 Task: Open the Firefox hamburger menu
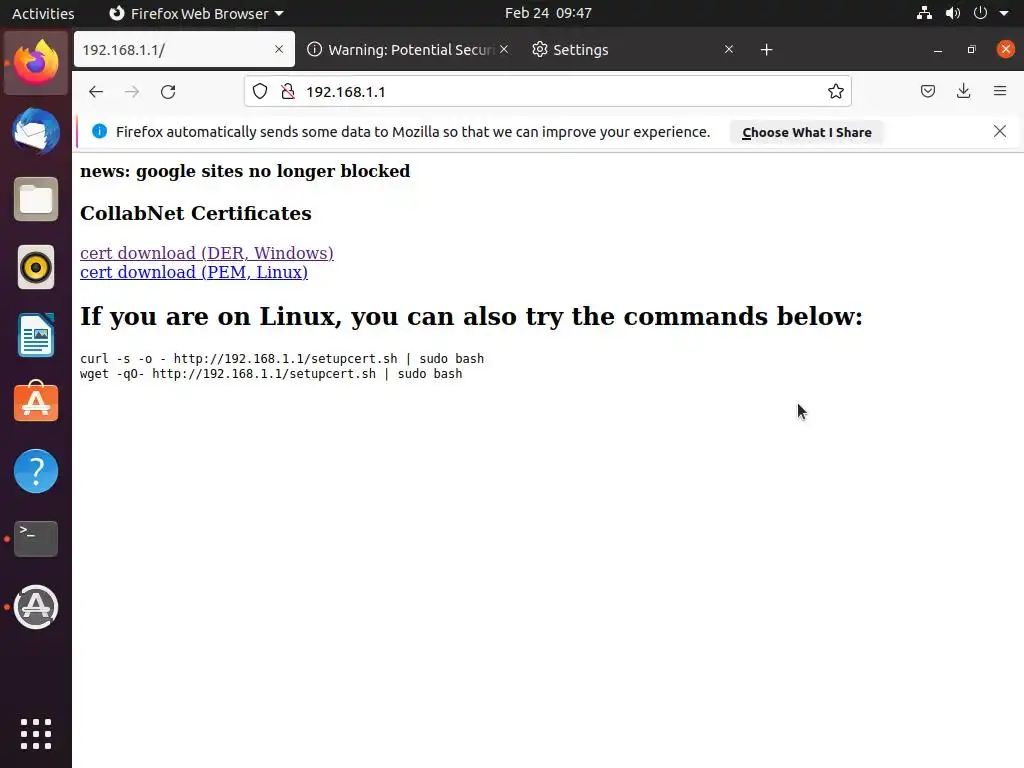pyautogui.click(x=999, y=91)
